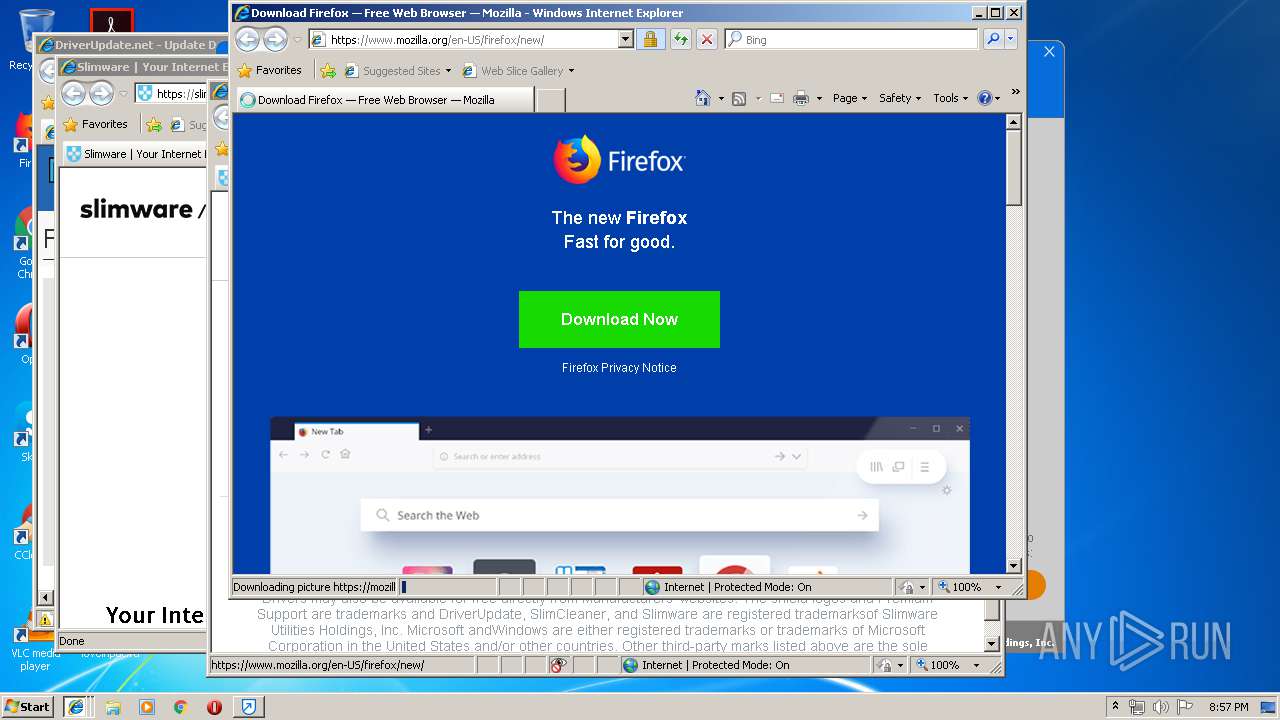Image resolution: width=1280 pixels, height=720 pixels.
Task: Click the 8:57 PM taskbar clock
Action: pyautogui.click(x=1228, y=706)
